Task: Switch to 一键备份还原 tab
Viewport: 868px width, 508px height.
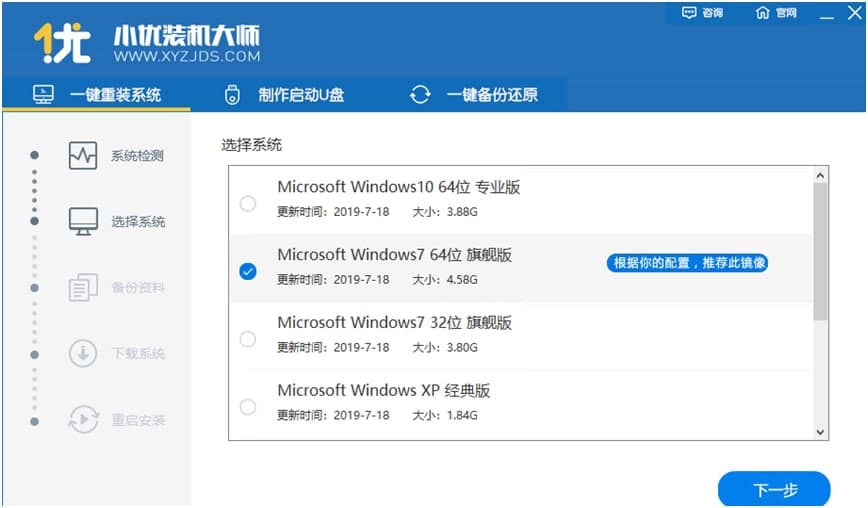Action: (x=474, y=95)
